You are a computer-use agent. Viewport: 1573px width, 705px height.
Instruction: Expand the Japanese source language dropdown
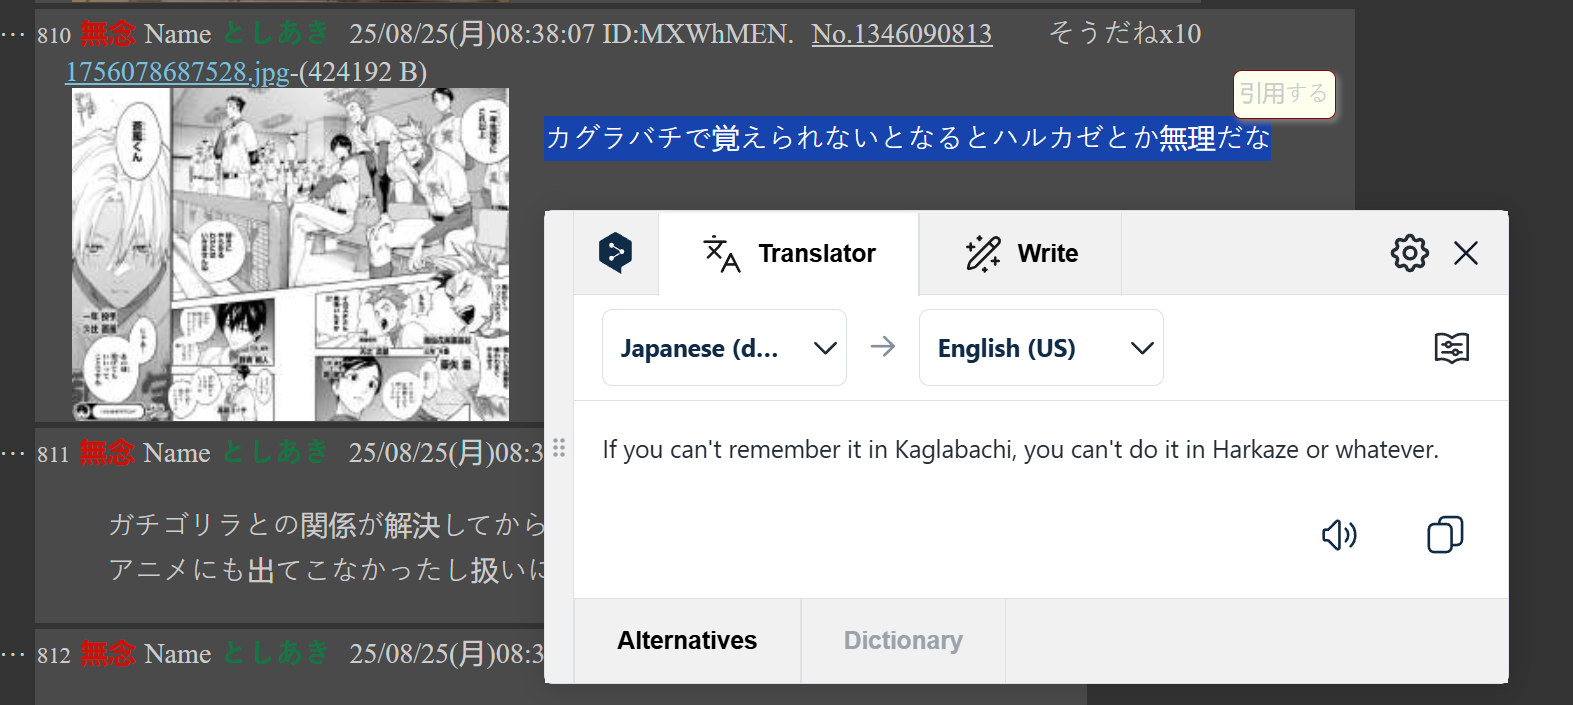pos(724,347)
